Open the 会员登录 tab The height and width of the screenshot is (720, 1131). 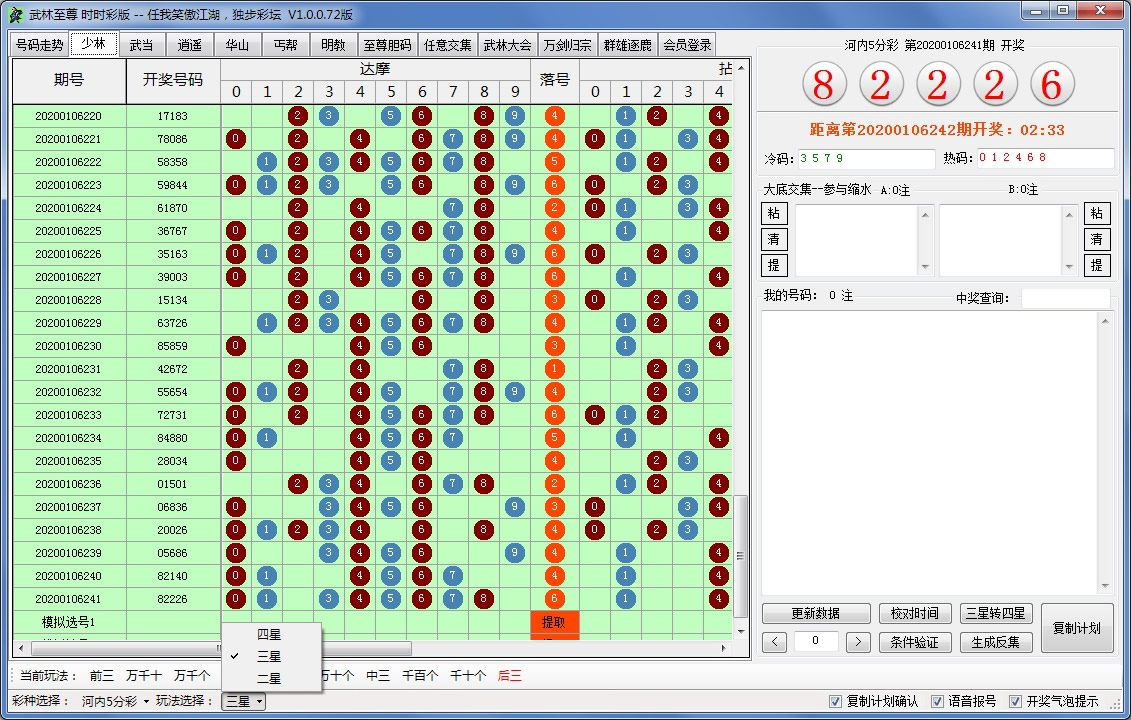coord(686,45)
